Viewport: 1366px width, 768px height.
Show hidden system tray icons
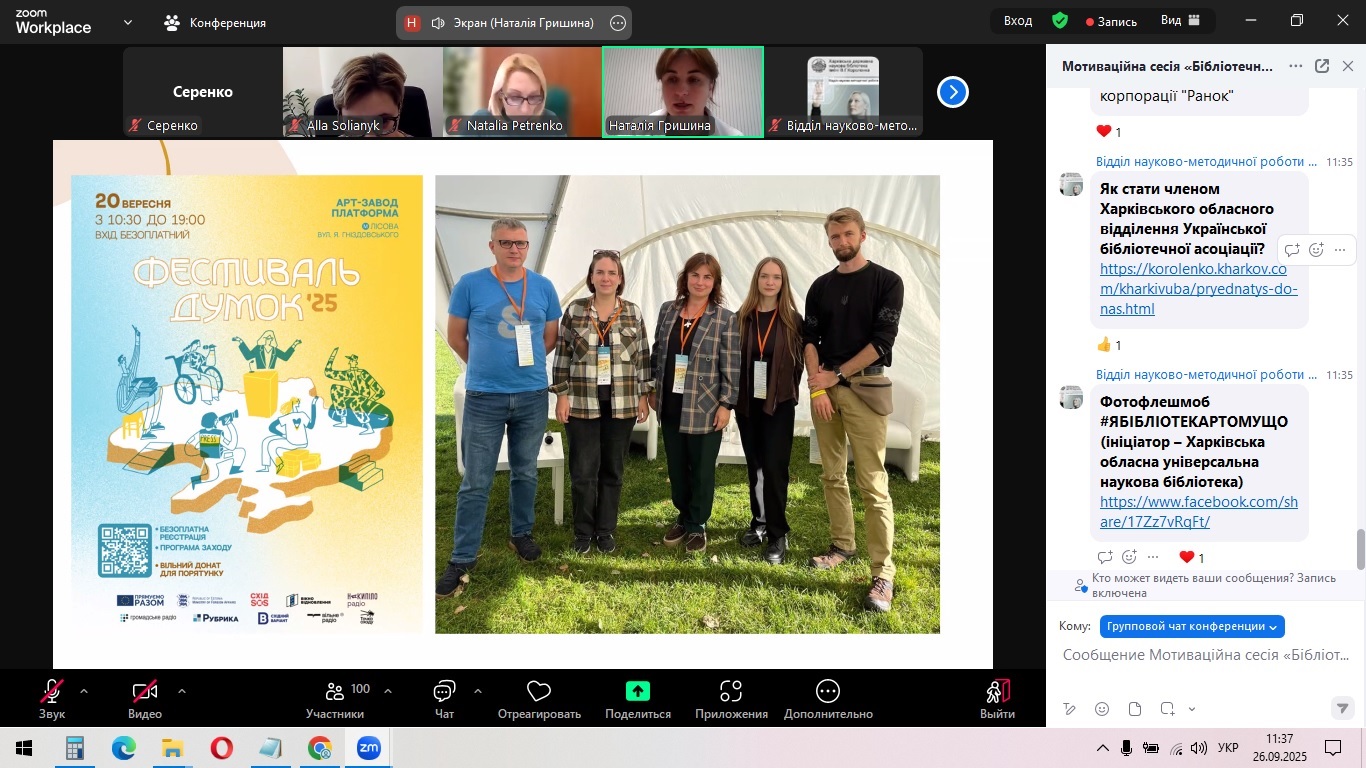(x=1103, y=748)
